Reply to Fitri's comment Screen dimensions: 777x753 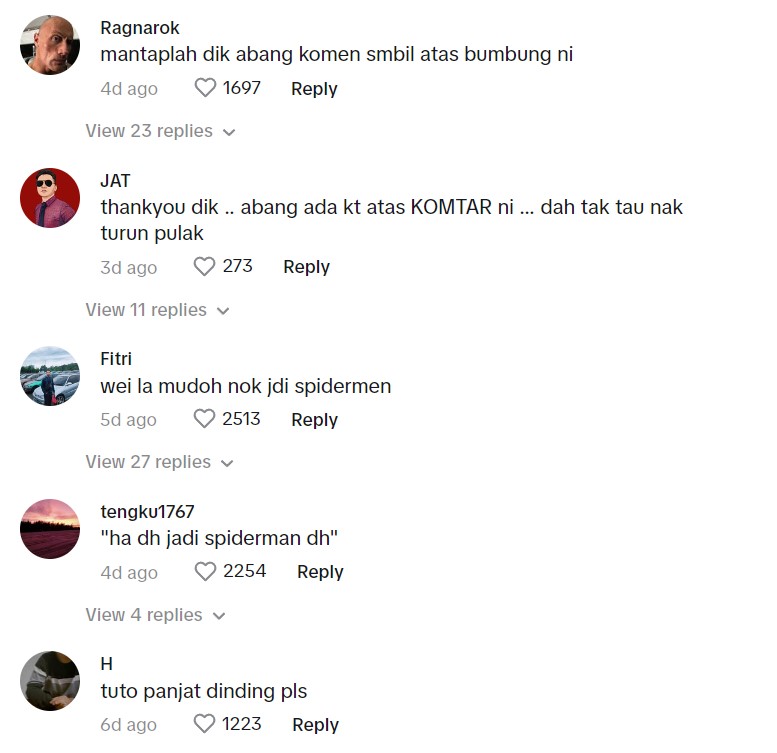[x=314, y=420]
